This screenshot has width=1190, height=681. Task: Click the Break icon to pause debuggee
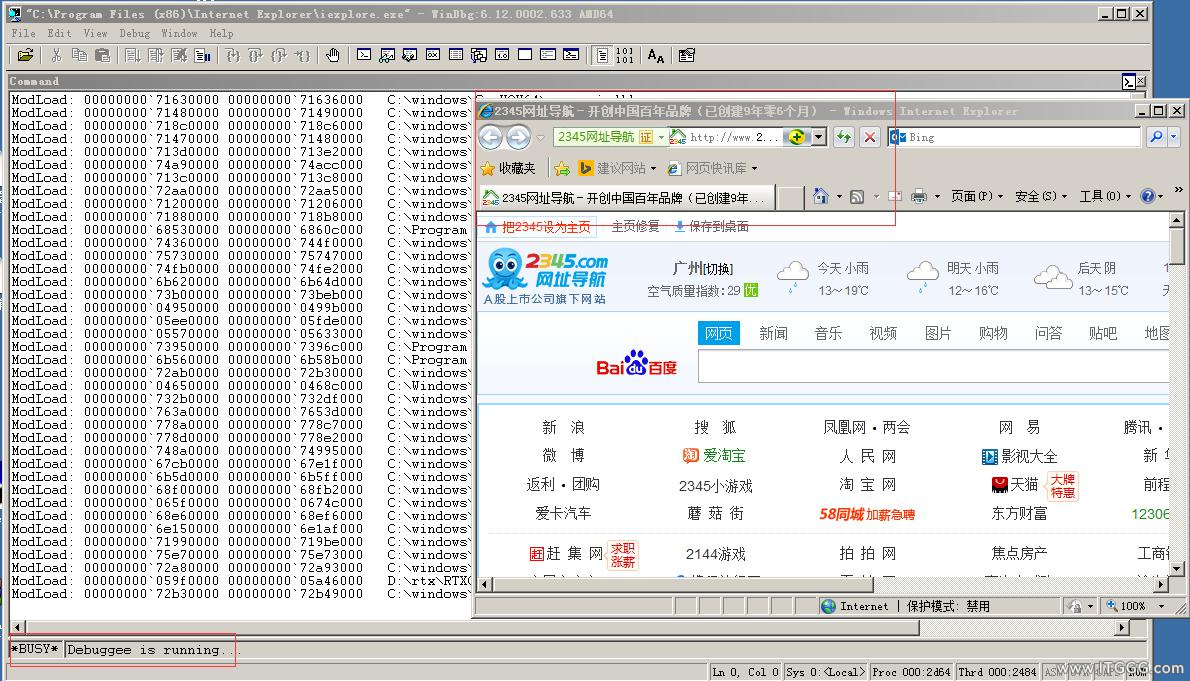(x=202, y=55)
